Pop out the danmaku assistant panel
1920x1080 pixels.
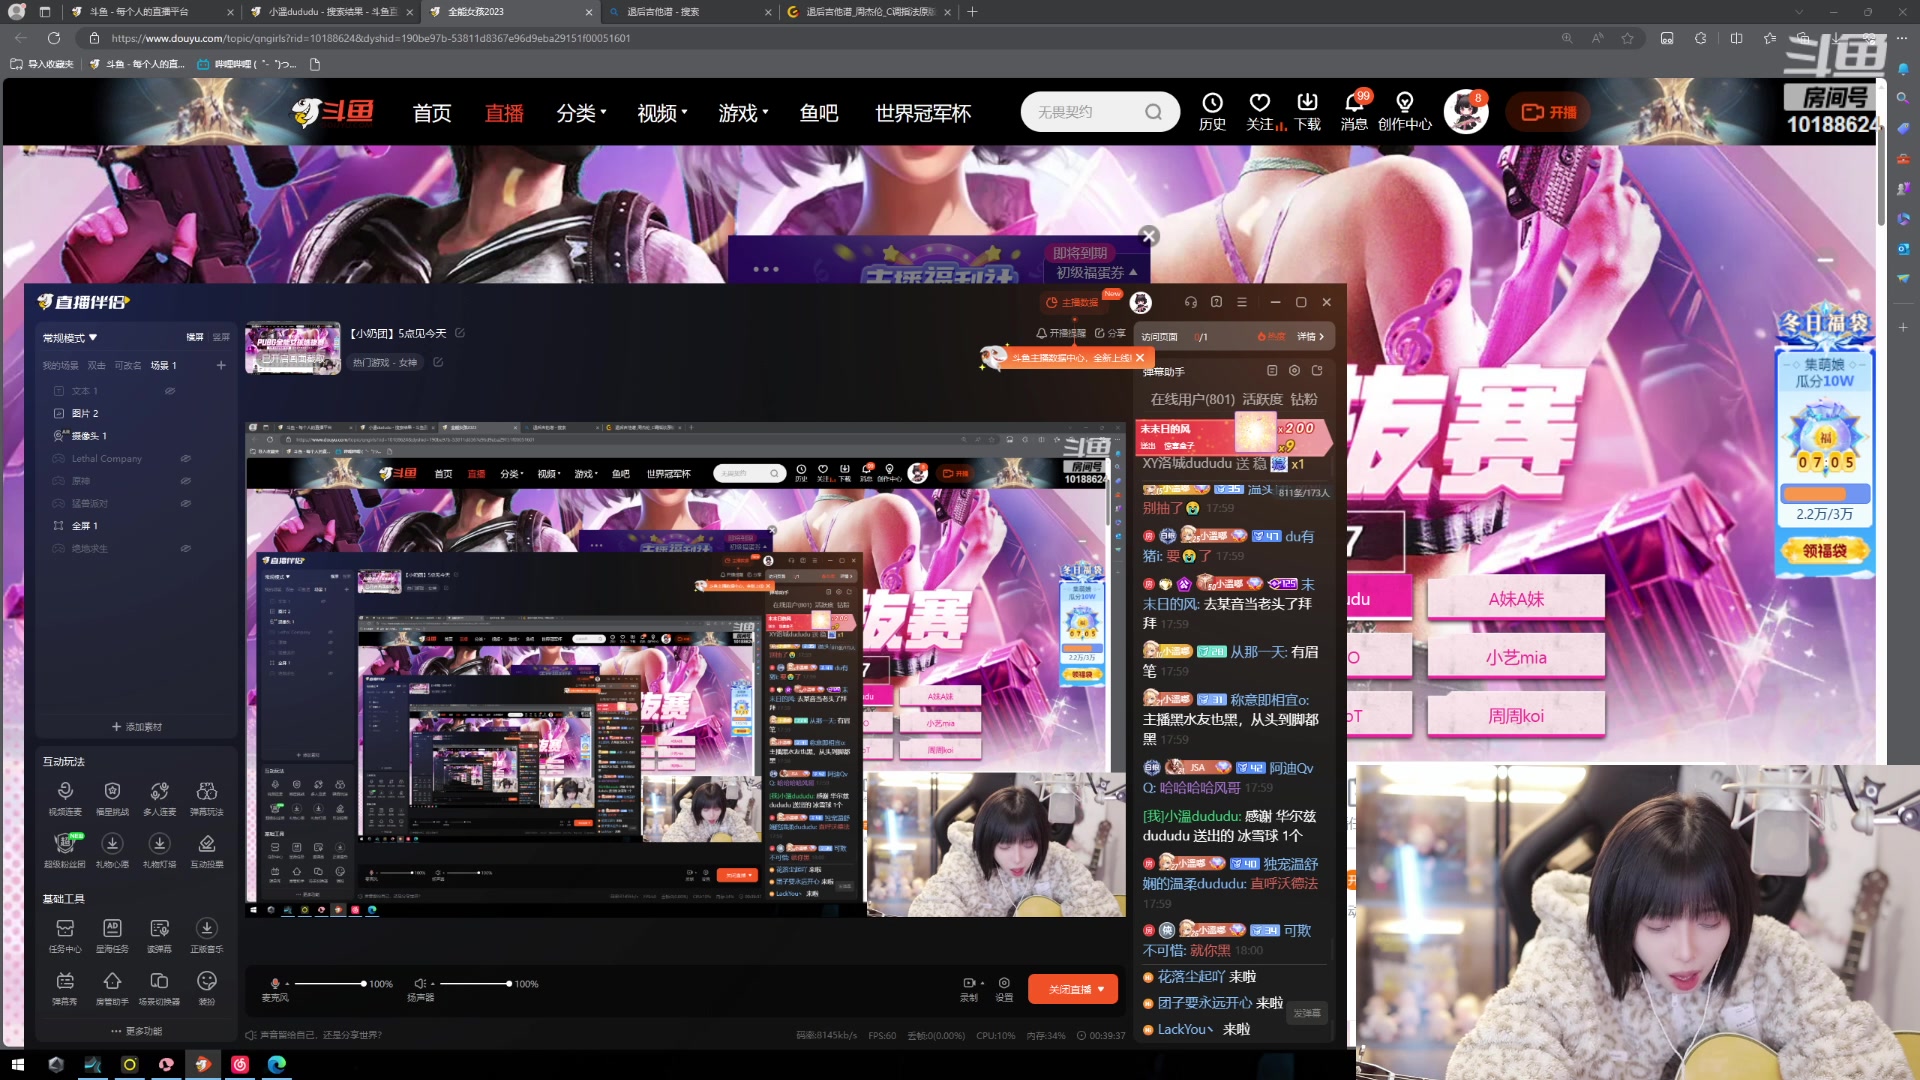coord(1317,371)
